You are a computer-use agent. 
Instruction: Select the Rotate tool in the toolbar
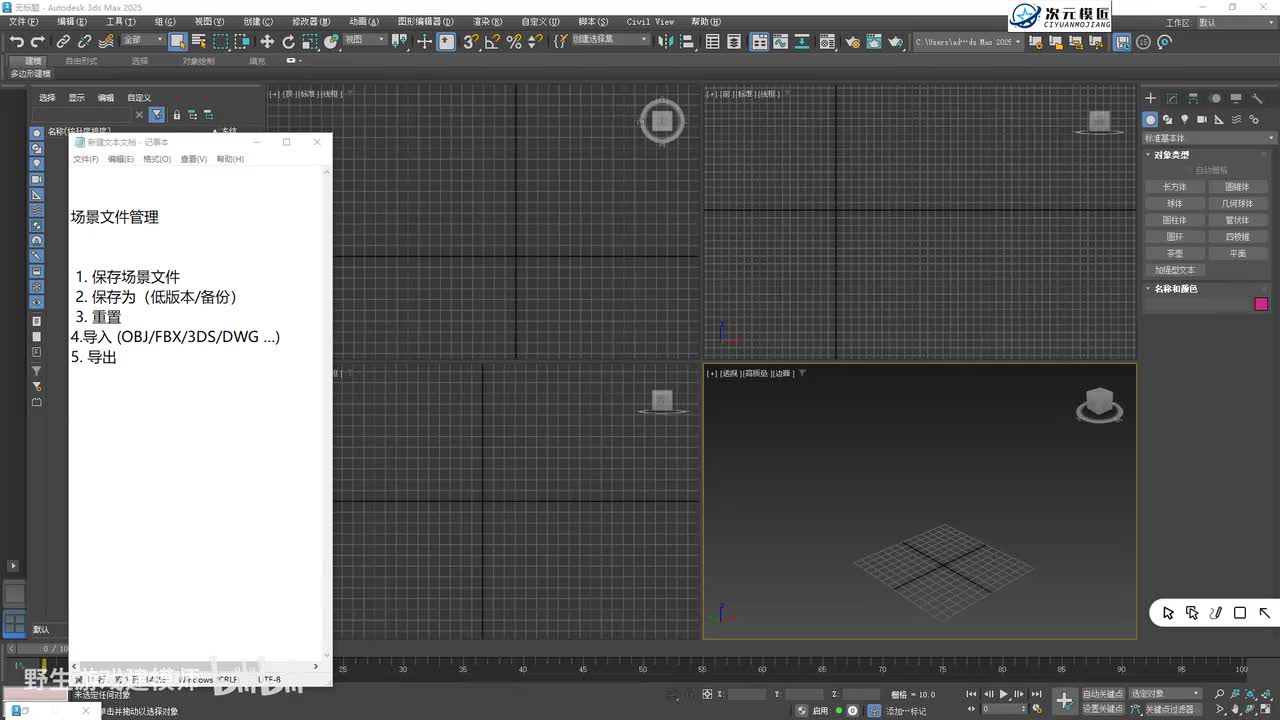[288, 41]
